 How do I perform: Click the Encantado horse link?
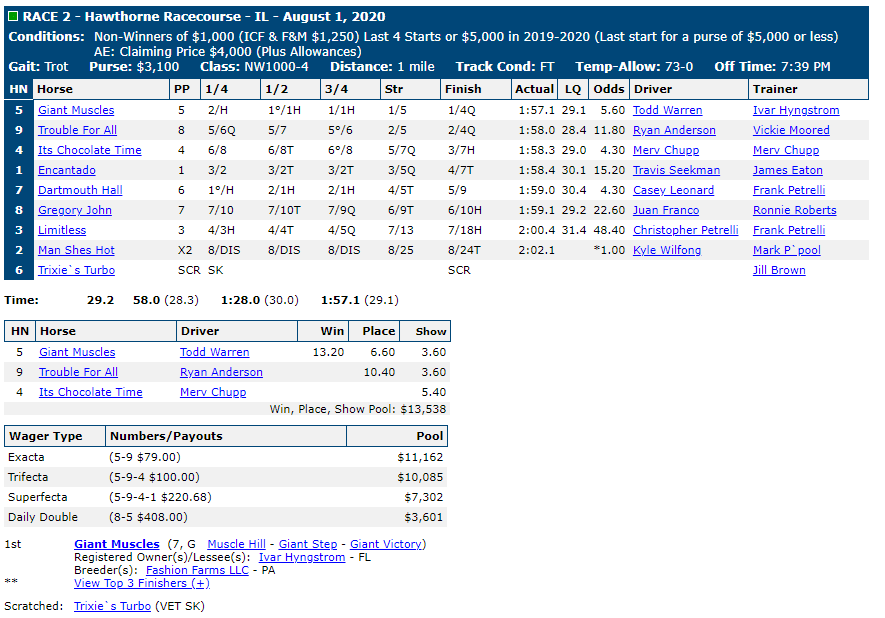tap(67, 170)
